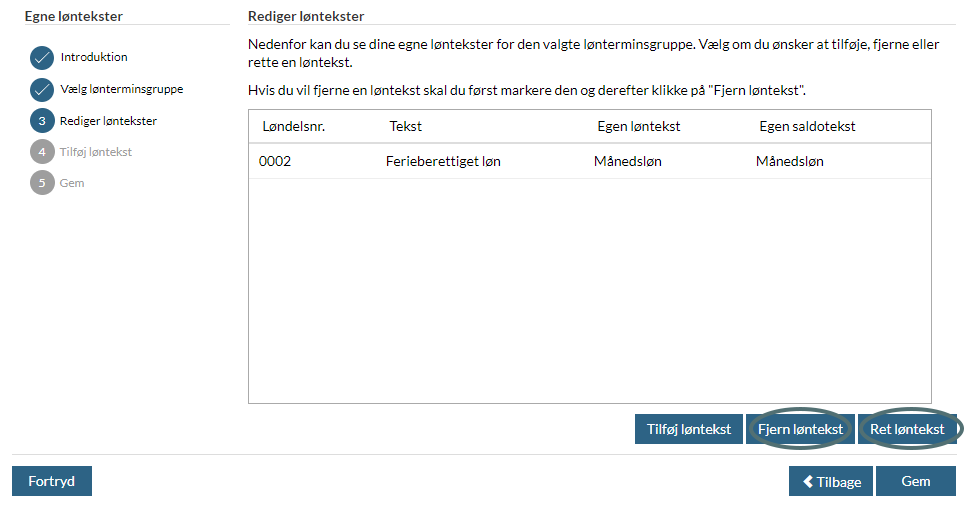This screenshot has height=506, width=970.
Task: Click the Ferieberettiget løn text cell
Action: point(443,161)
